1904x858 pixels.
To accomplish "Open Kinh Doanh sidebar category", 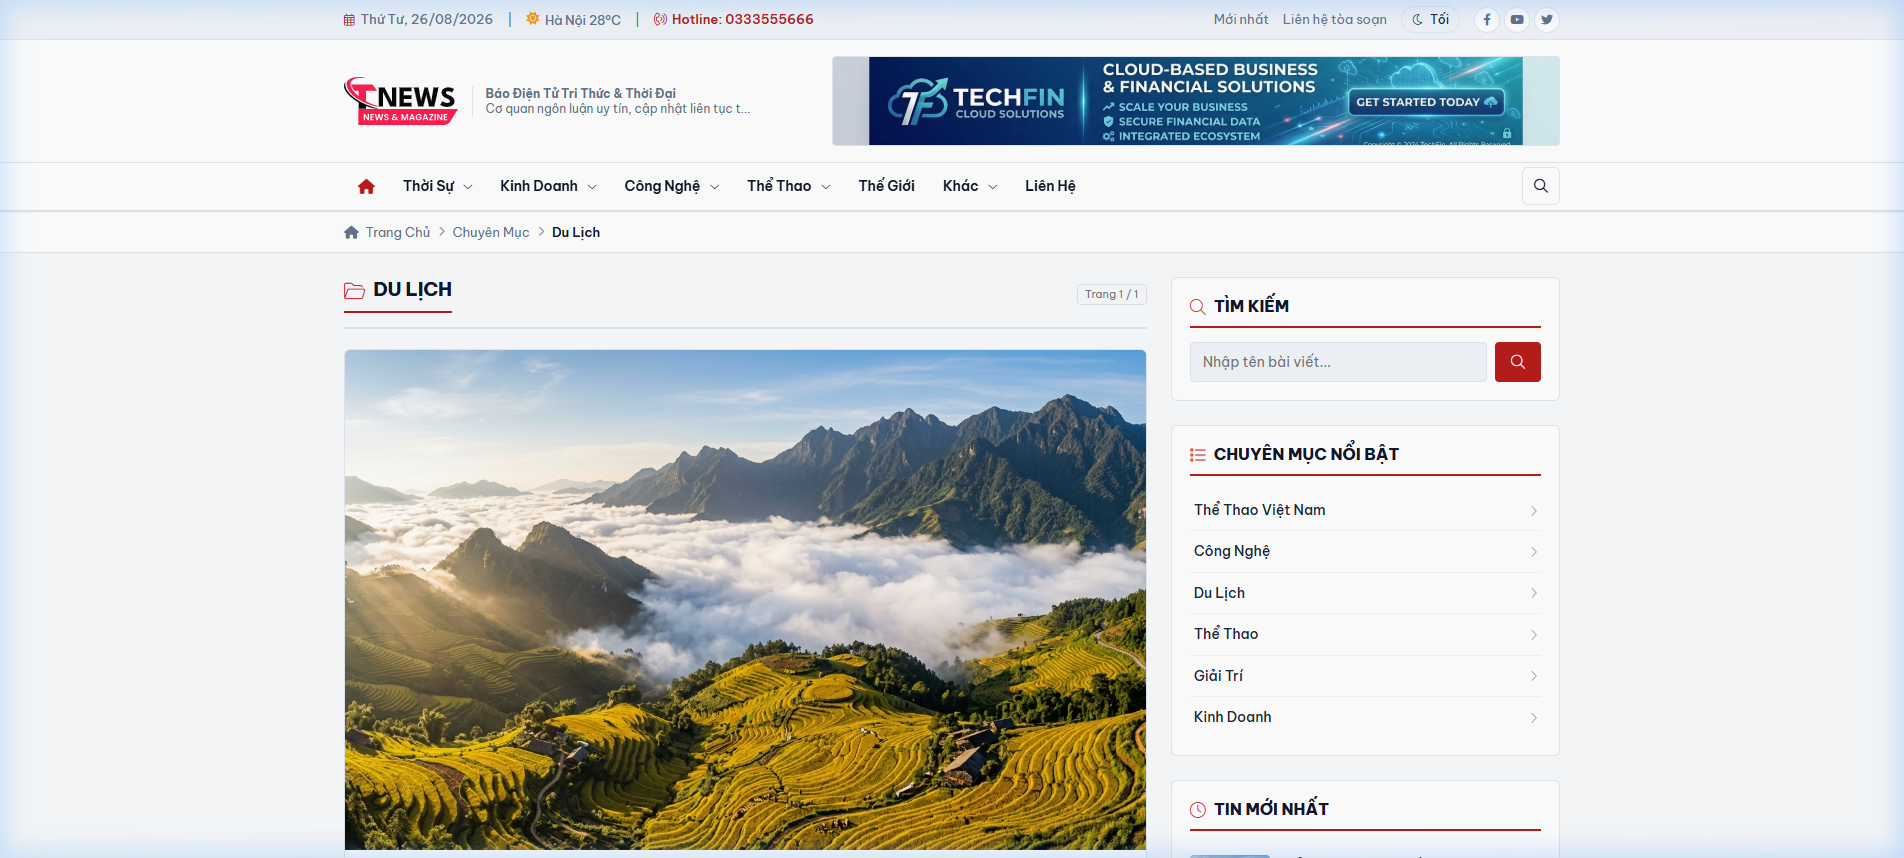I will pyautogui.click(x=1365, y=717).
